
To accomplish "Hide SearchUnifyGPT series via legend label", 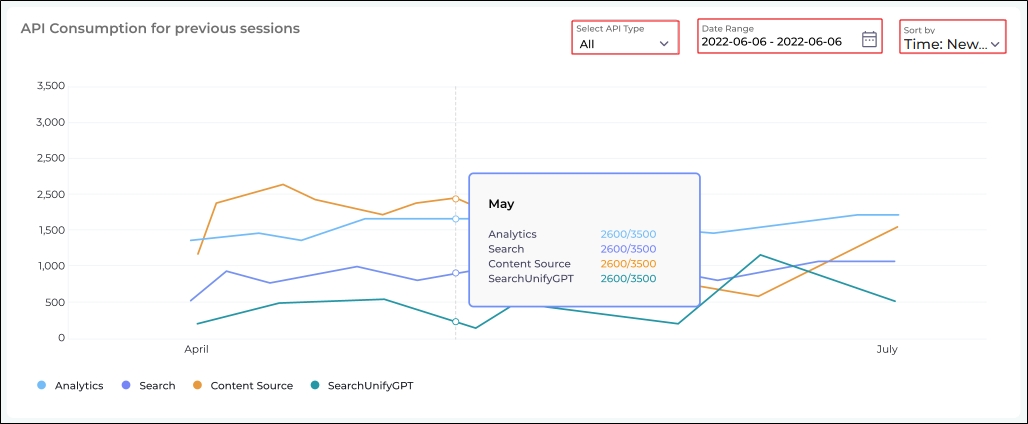I will pyautogui.click(x=370, y=385).
